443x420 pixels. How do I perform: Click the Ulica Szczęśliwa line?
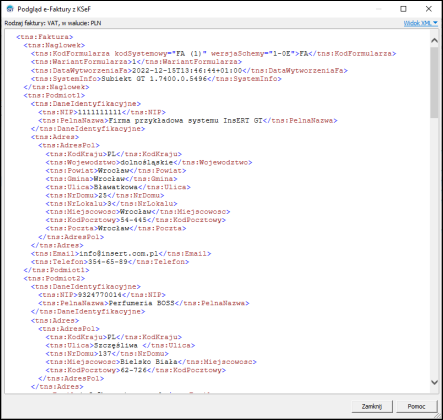(x=121, y=345)
